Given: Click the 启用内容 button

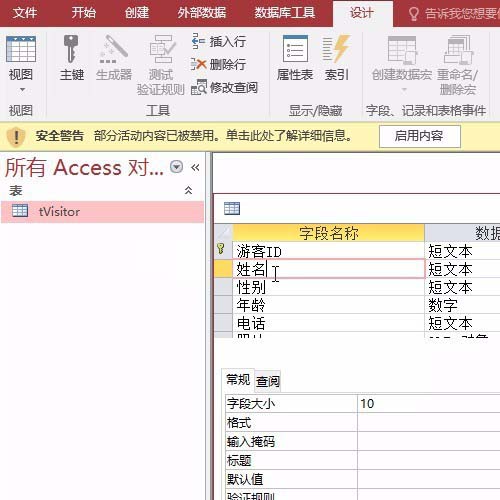Looking at the screenshot, I should coord(420,136).
